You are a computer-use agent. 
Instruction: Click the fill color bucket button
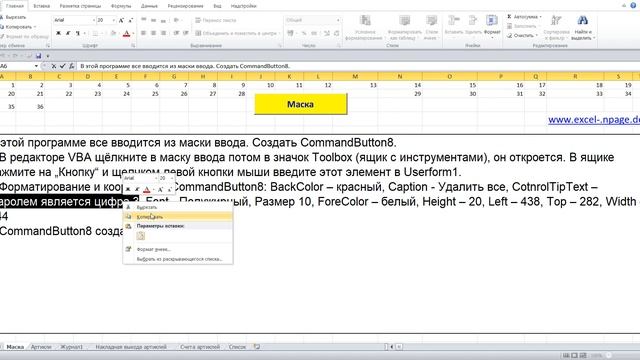click(x=113, y=33)
